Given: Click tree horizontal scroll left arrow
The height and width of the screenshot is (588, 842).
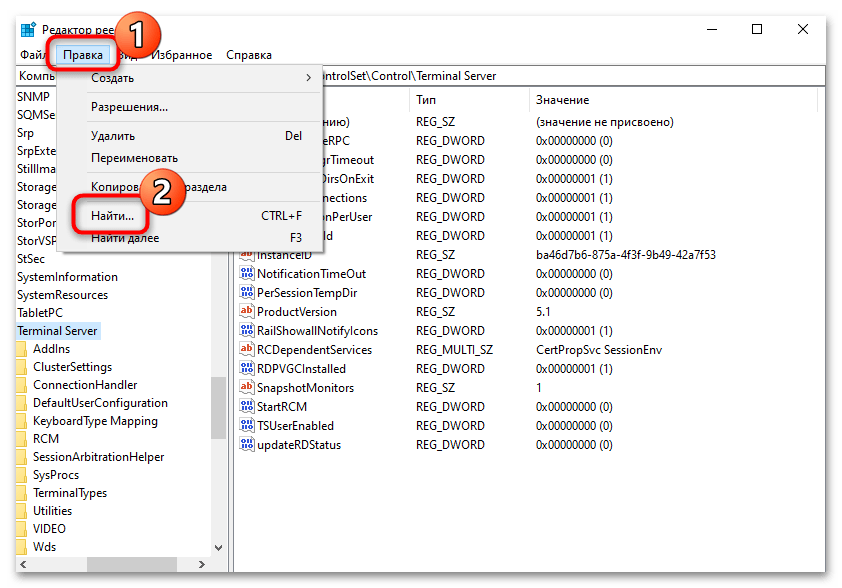Looking at the screenshot, I should click(23, 564).
